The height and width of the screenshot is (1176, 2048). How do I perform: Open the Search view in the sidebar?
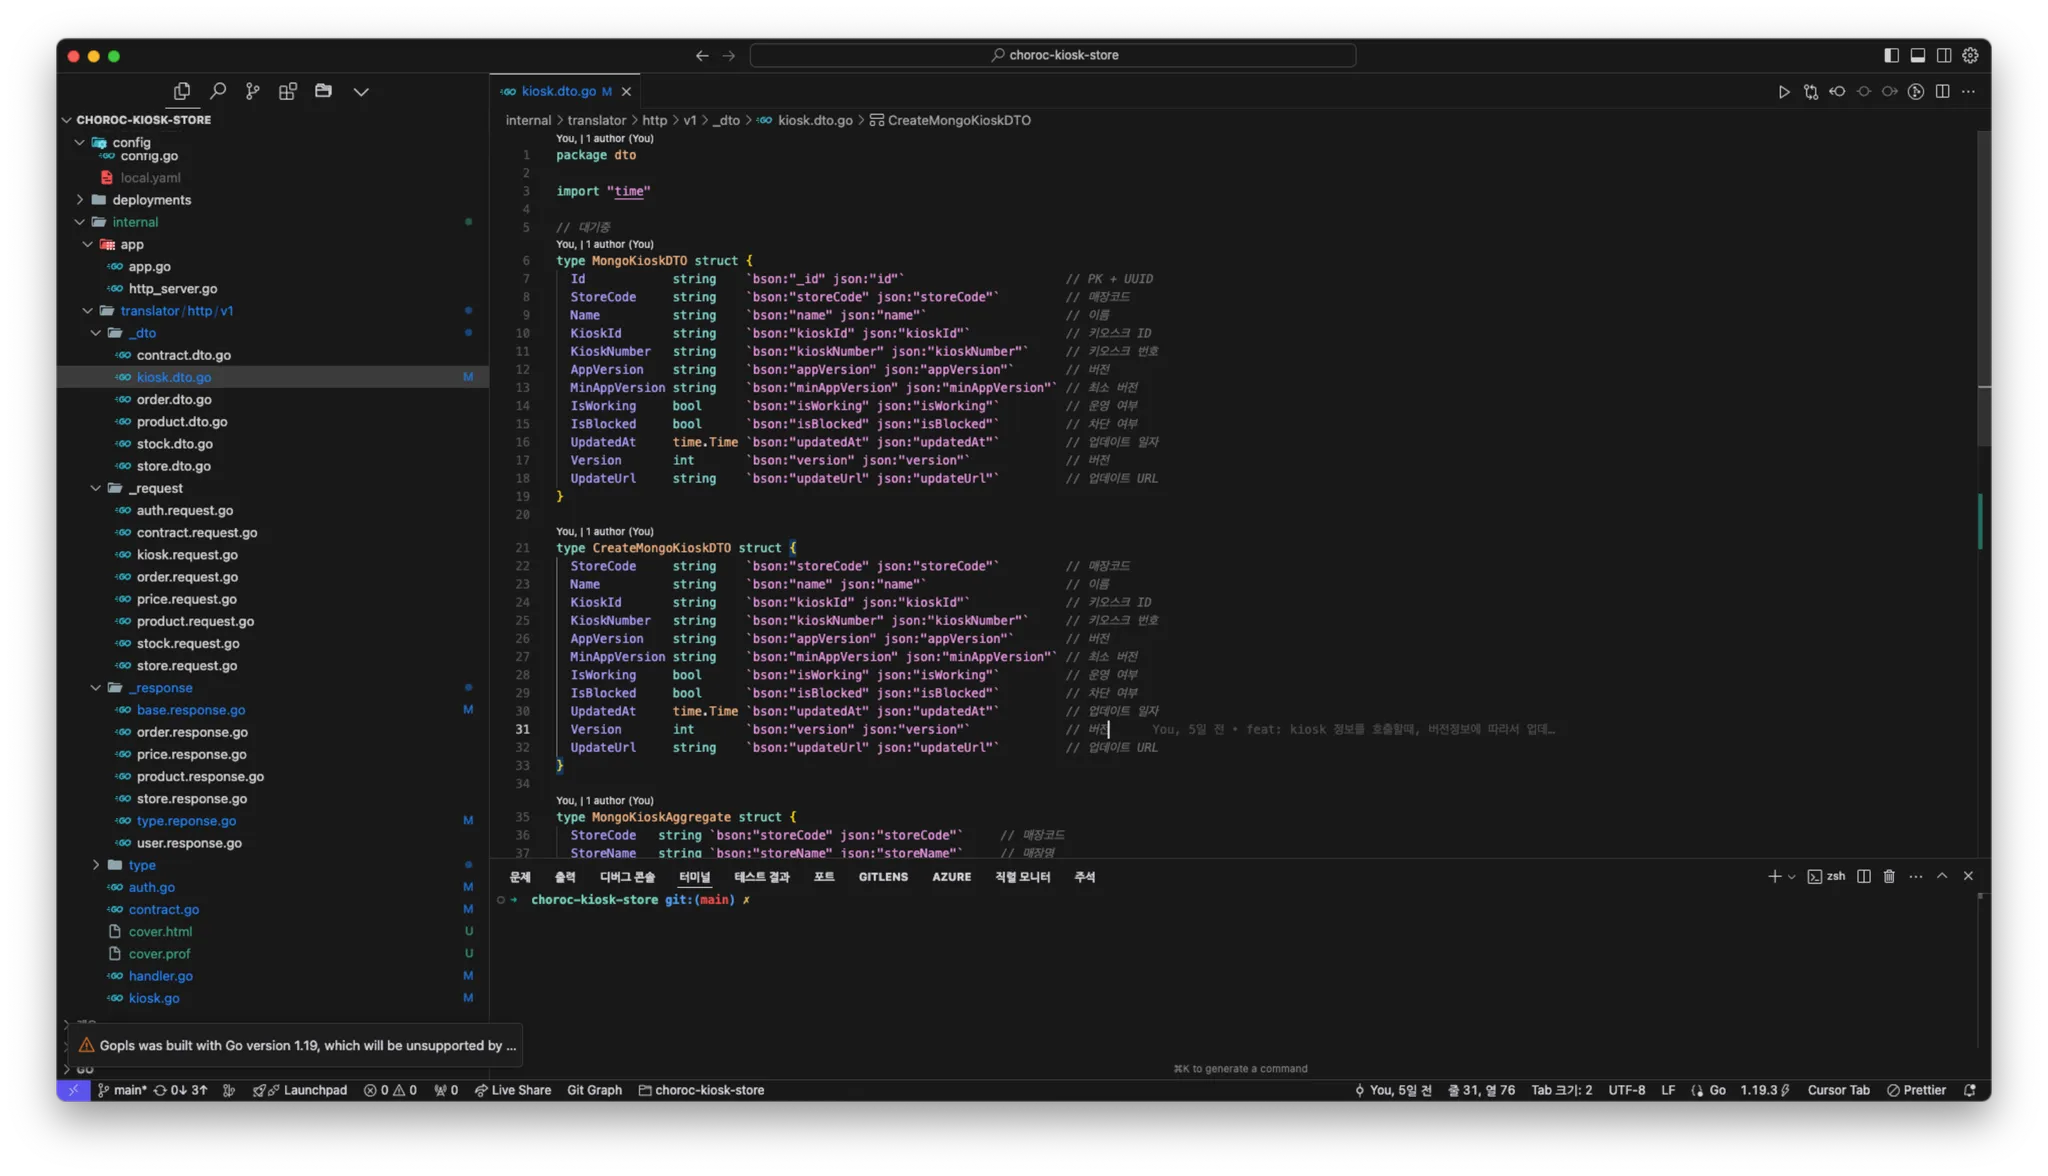tap(219, 90)
